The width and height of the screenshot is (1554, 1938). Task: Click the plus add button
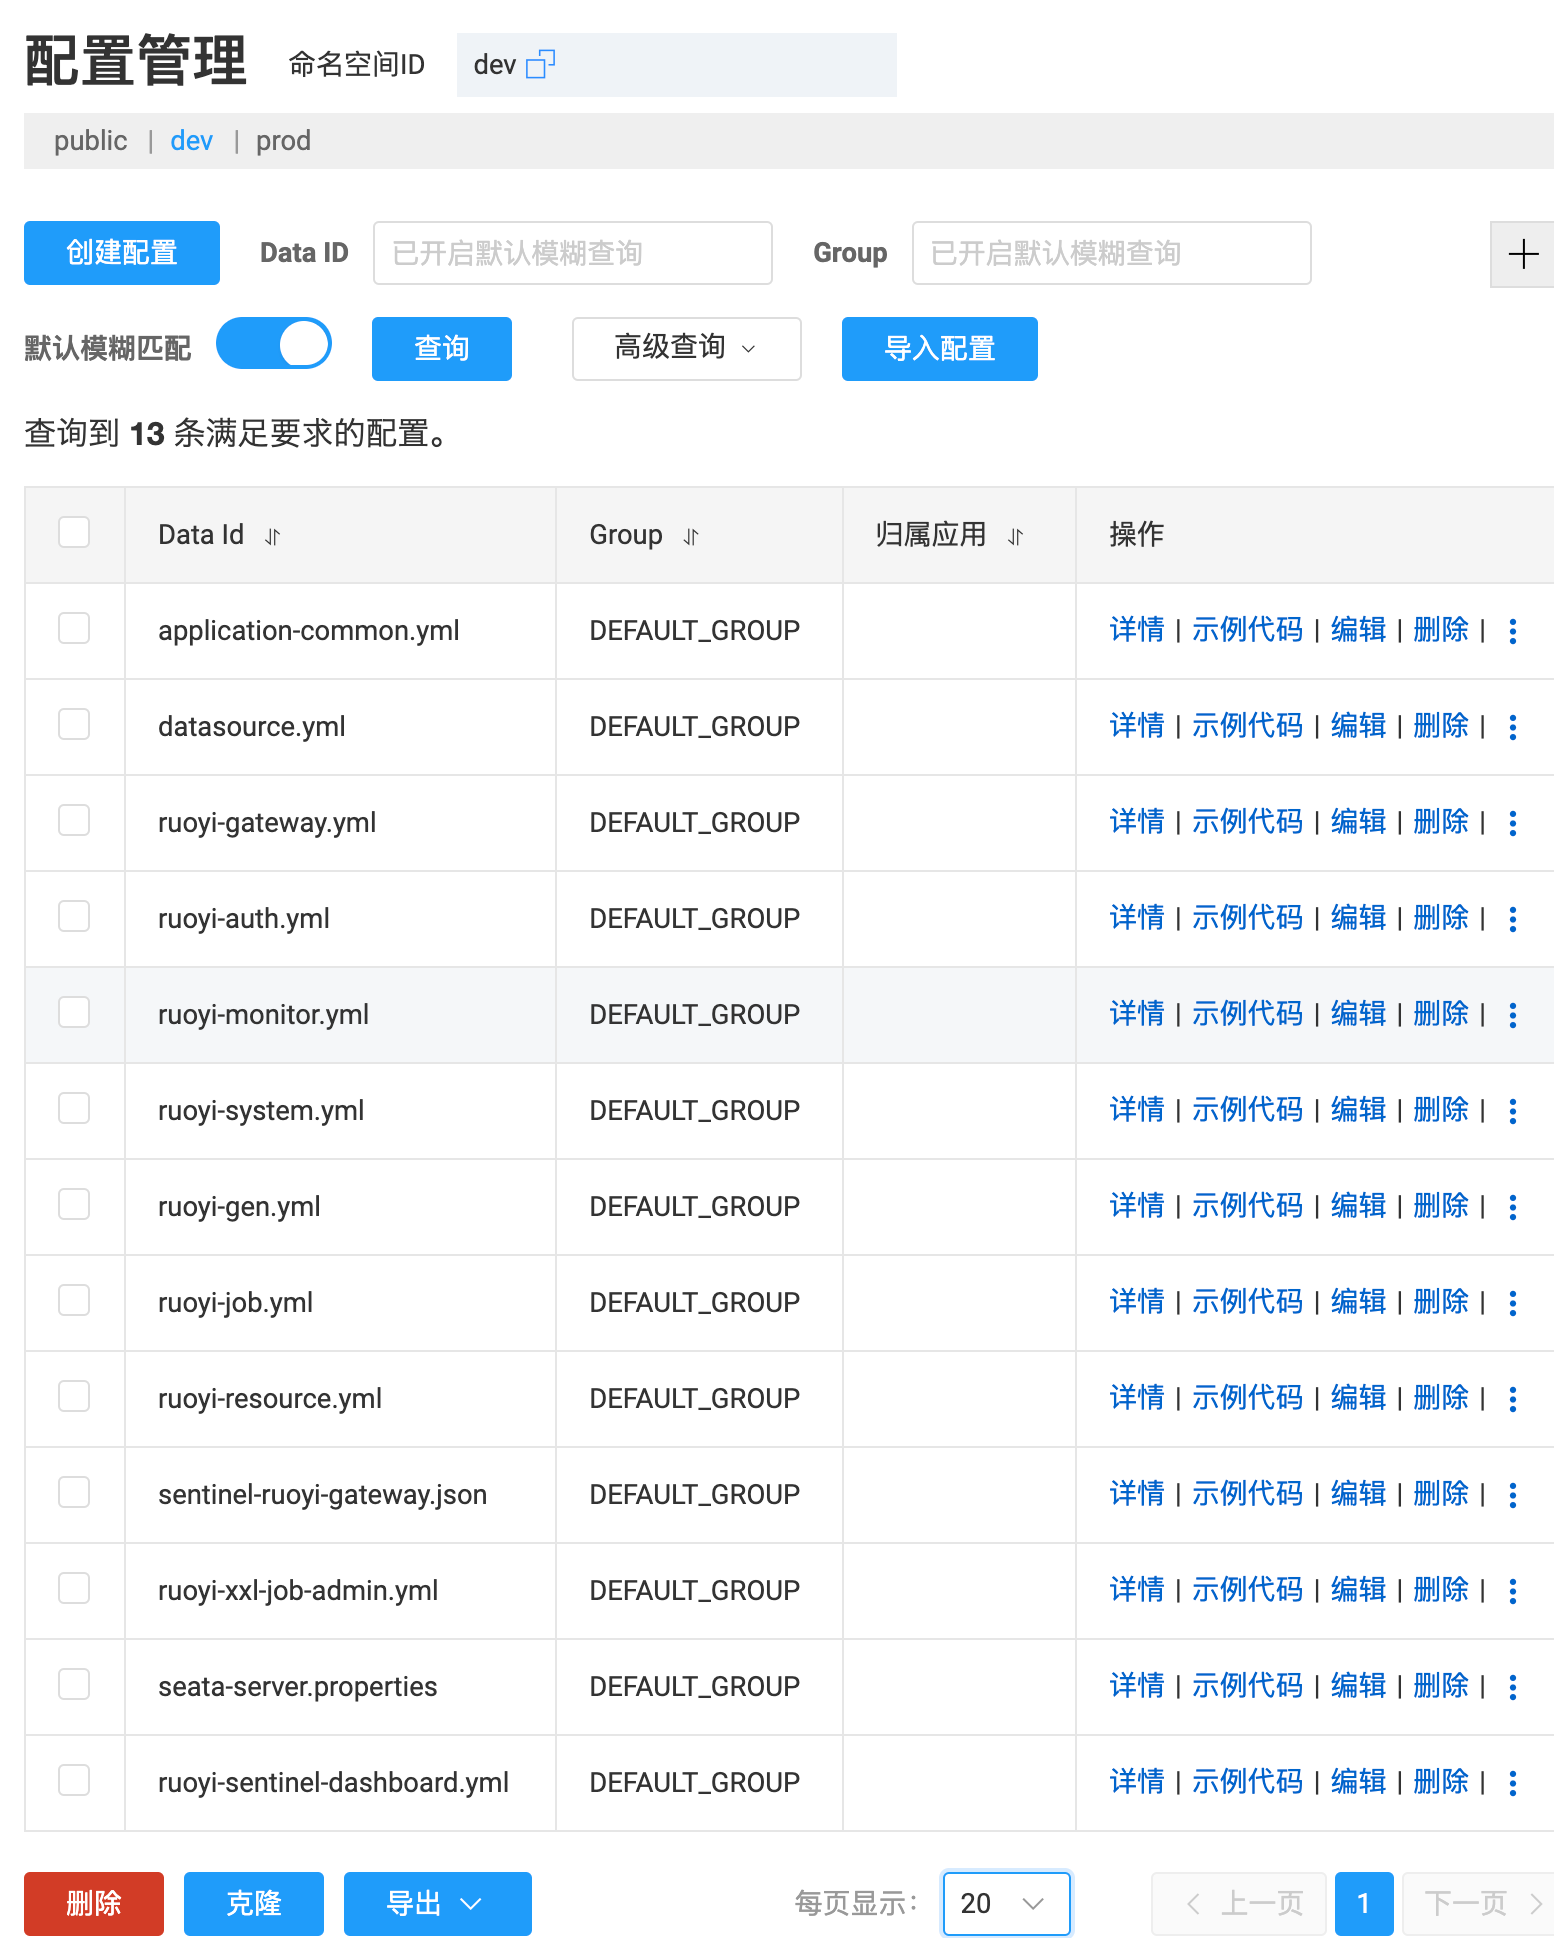click(1522, 254)
